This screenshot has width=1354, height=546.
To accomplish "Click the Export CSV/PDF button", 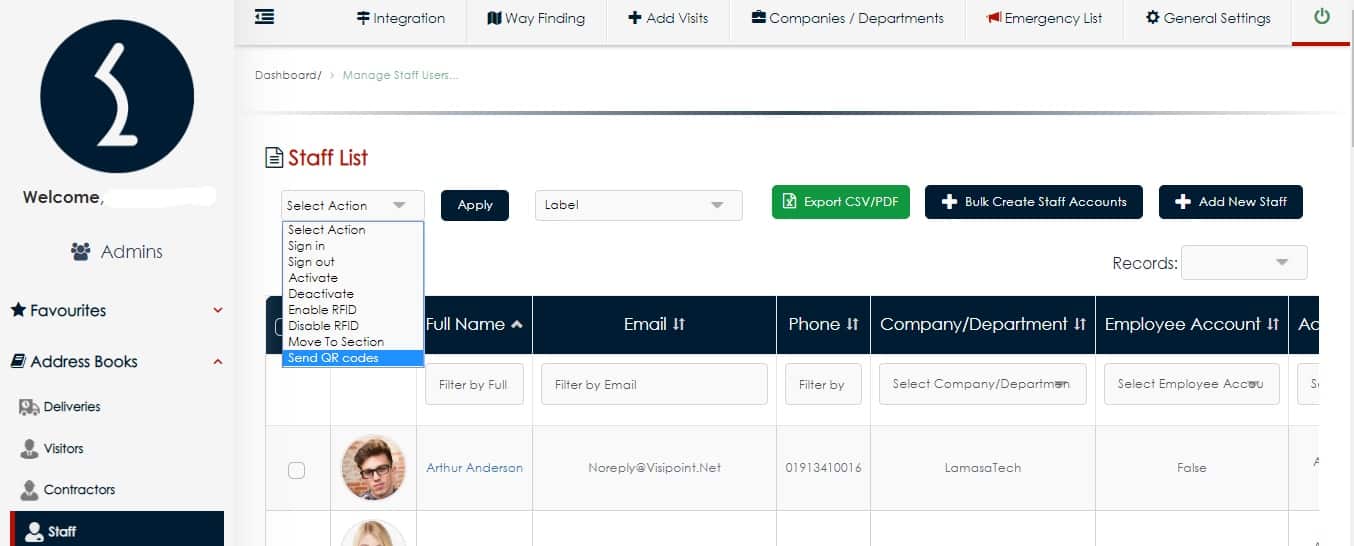I will [x=840, y=202].
